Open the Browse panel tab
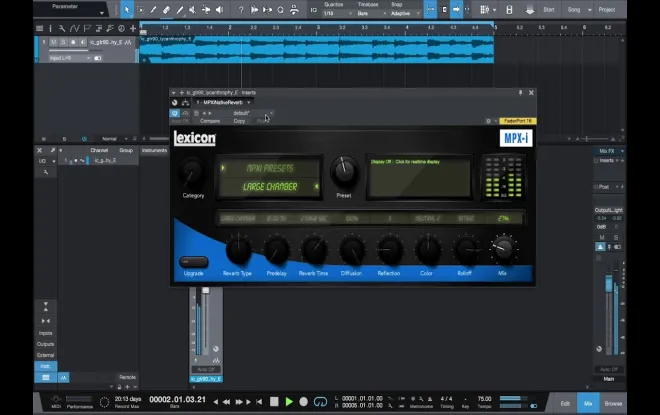 pos(613,404)
